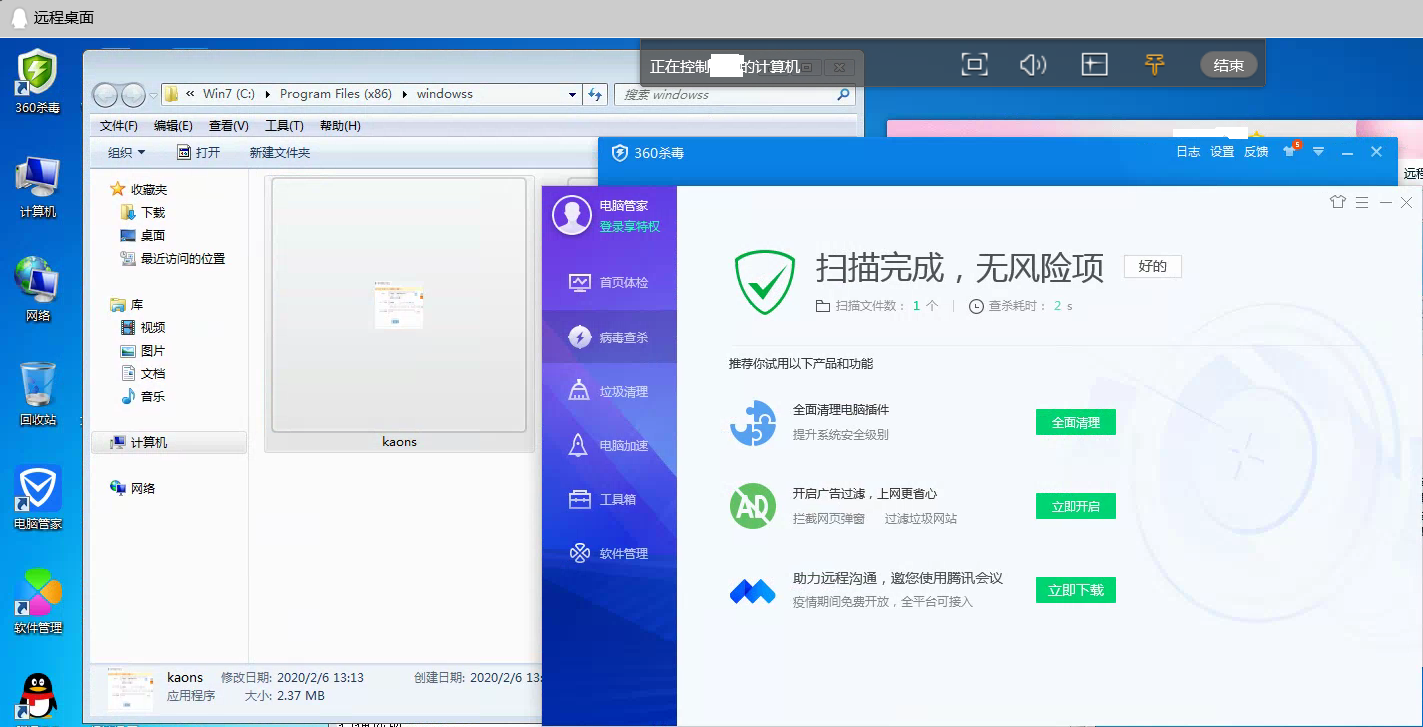Open 软件管理 in the sidebar
This screenshot has width=1423, height=727.
tap(609, 553)
